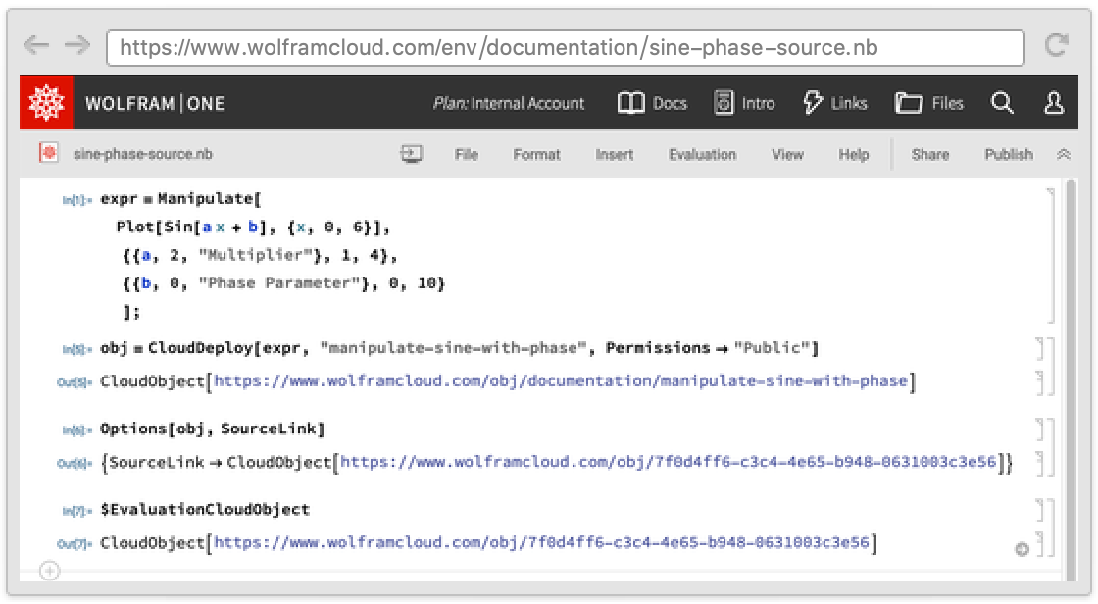
Task: Open the Files folder icon
Action: click(x=908, y=103)
